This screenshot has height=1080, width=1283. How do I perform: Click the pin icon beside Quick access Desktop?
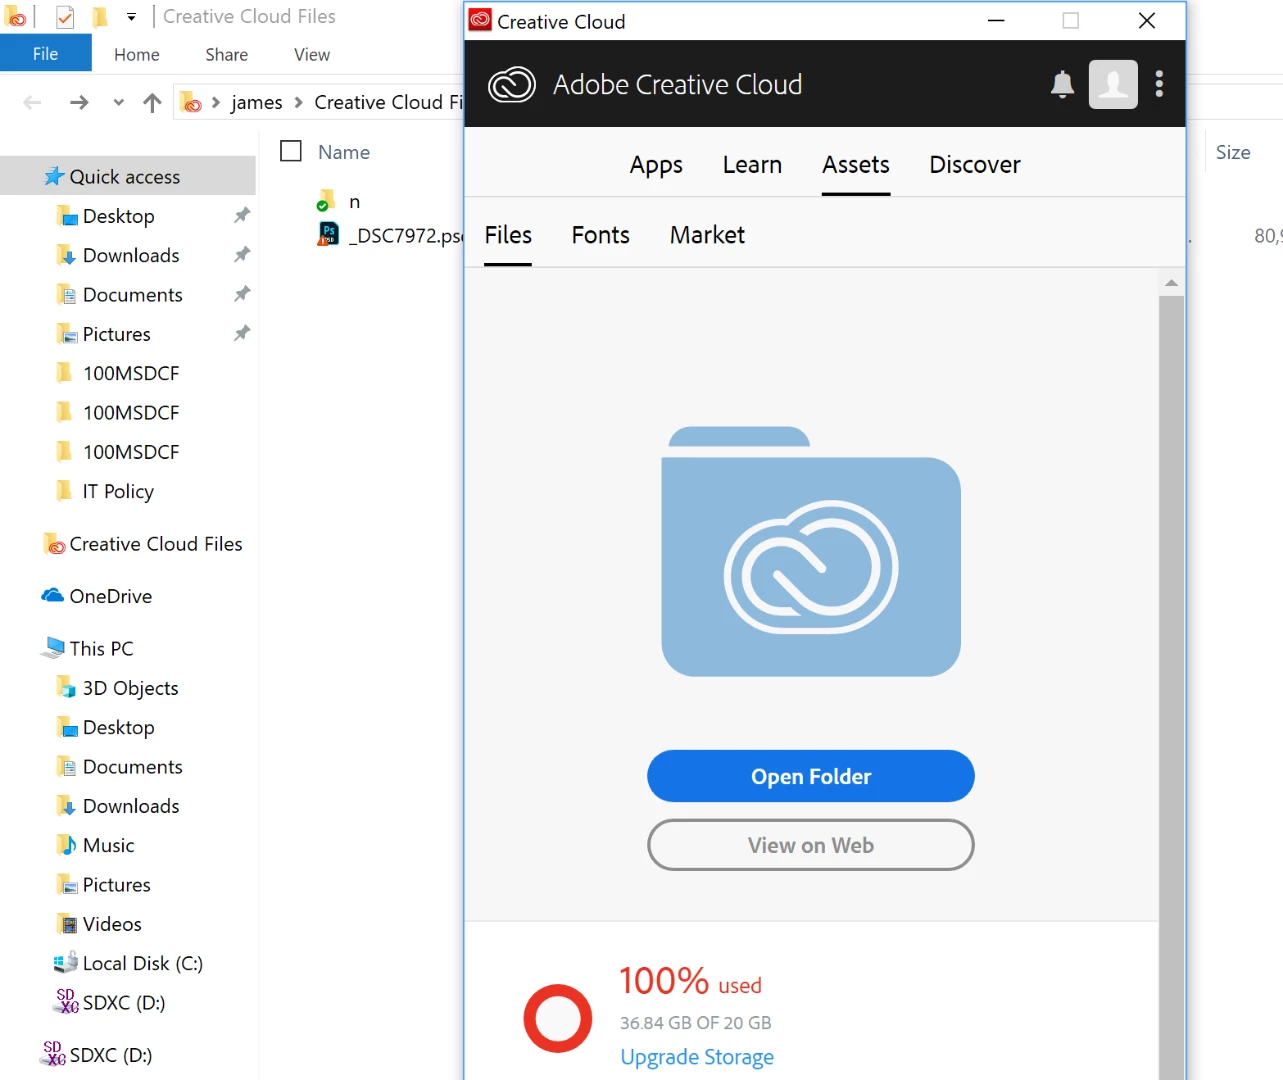click(241, 215)
